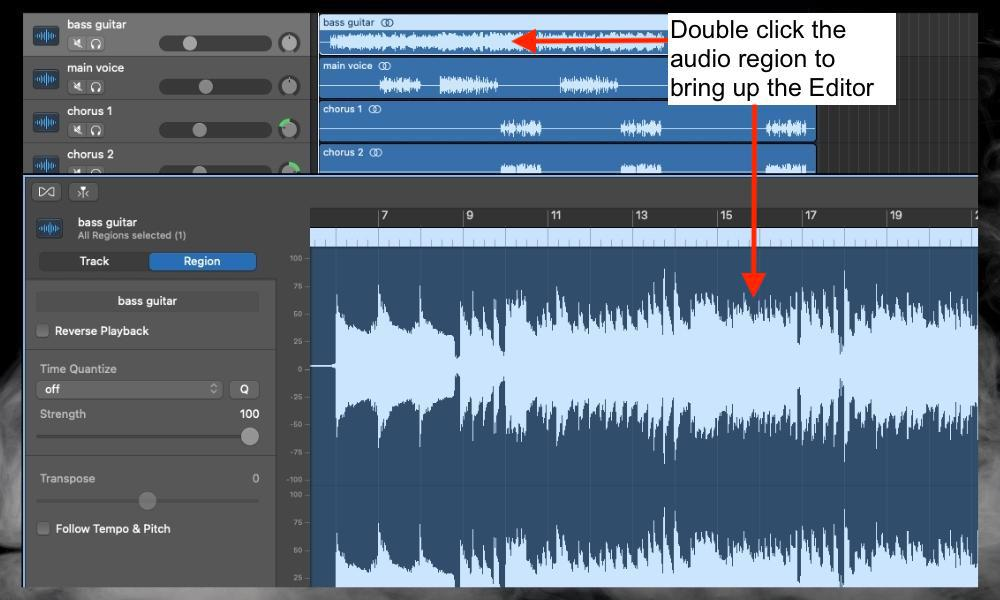The width and height of the screenshot is (1000, 600).
Task: Enable Follow Tempo & Pitch checkbox
Action: pyautogui.click(x=43, y=528)
